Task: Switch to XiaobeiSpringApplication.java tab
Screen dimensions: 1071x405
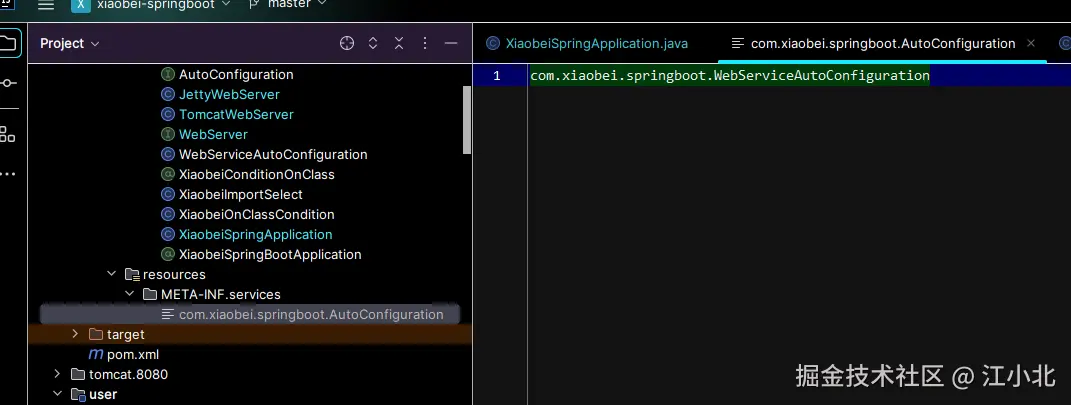Action: coord(596,43)
